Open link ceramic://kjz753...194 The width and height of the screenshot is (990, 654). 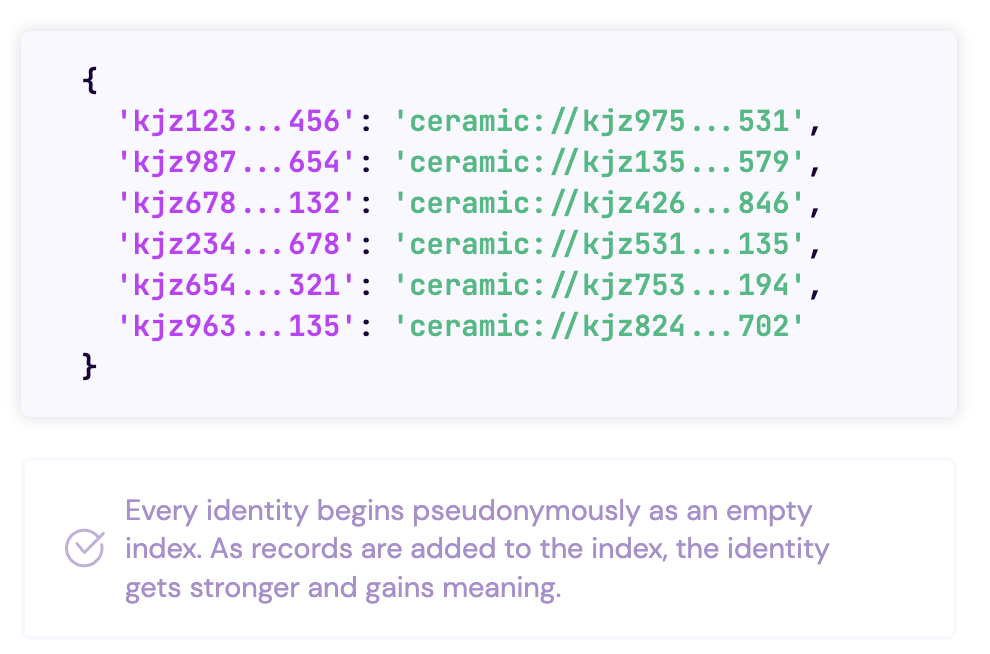click(x=599, y=285)
